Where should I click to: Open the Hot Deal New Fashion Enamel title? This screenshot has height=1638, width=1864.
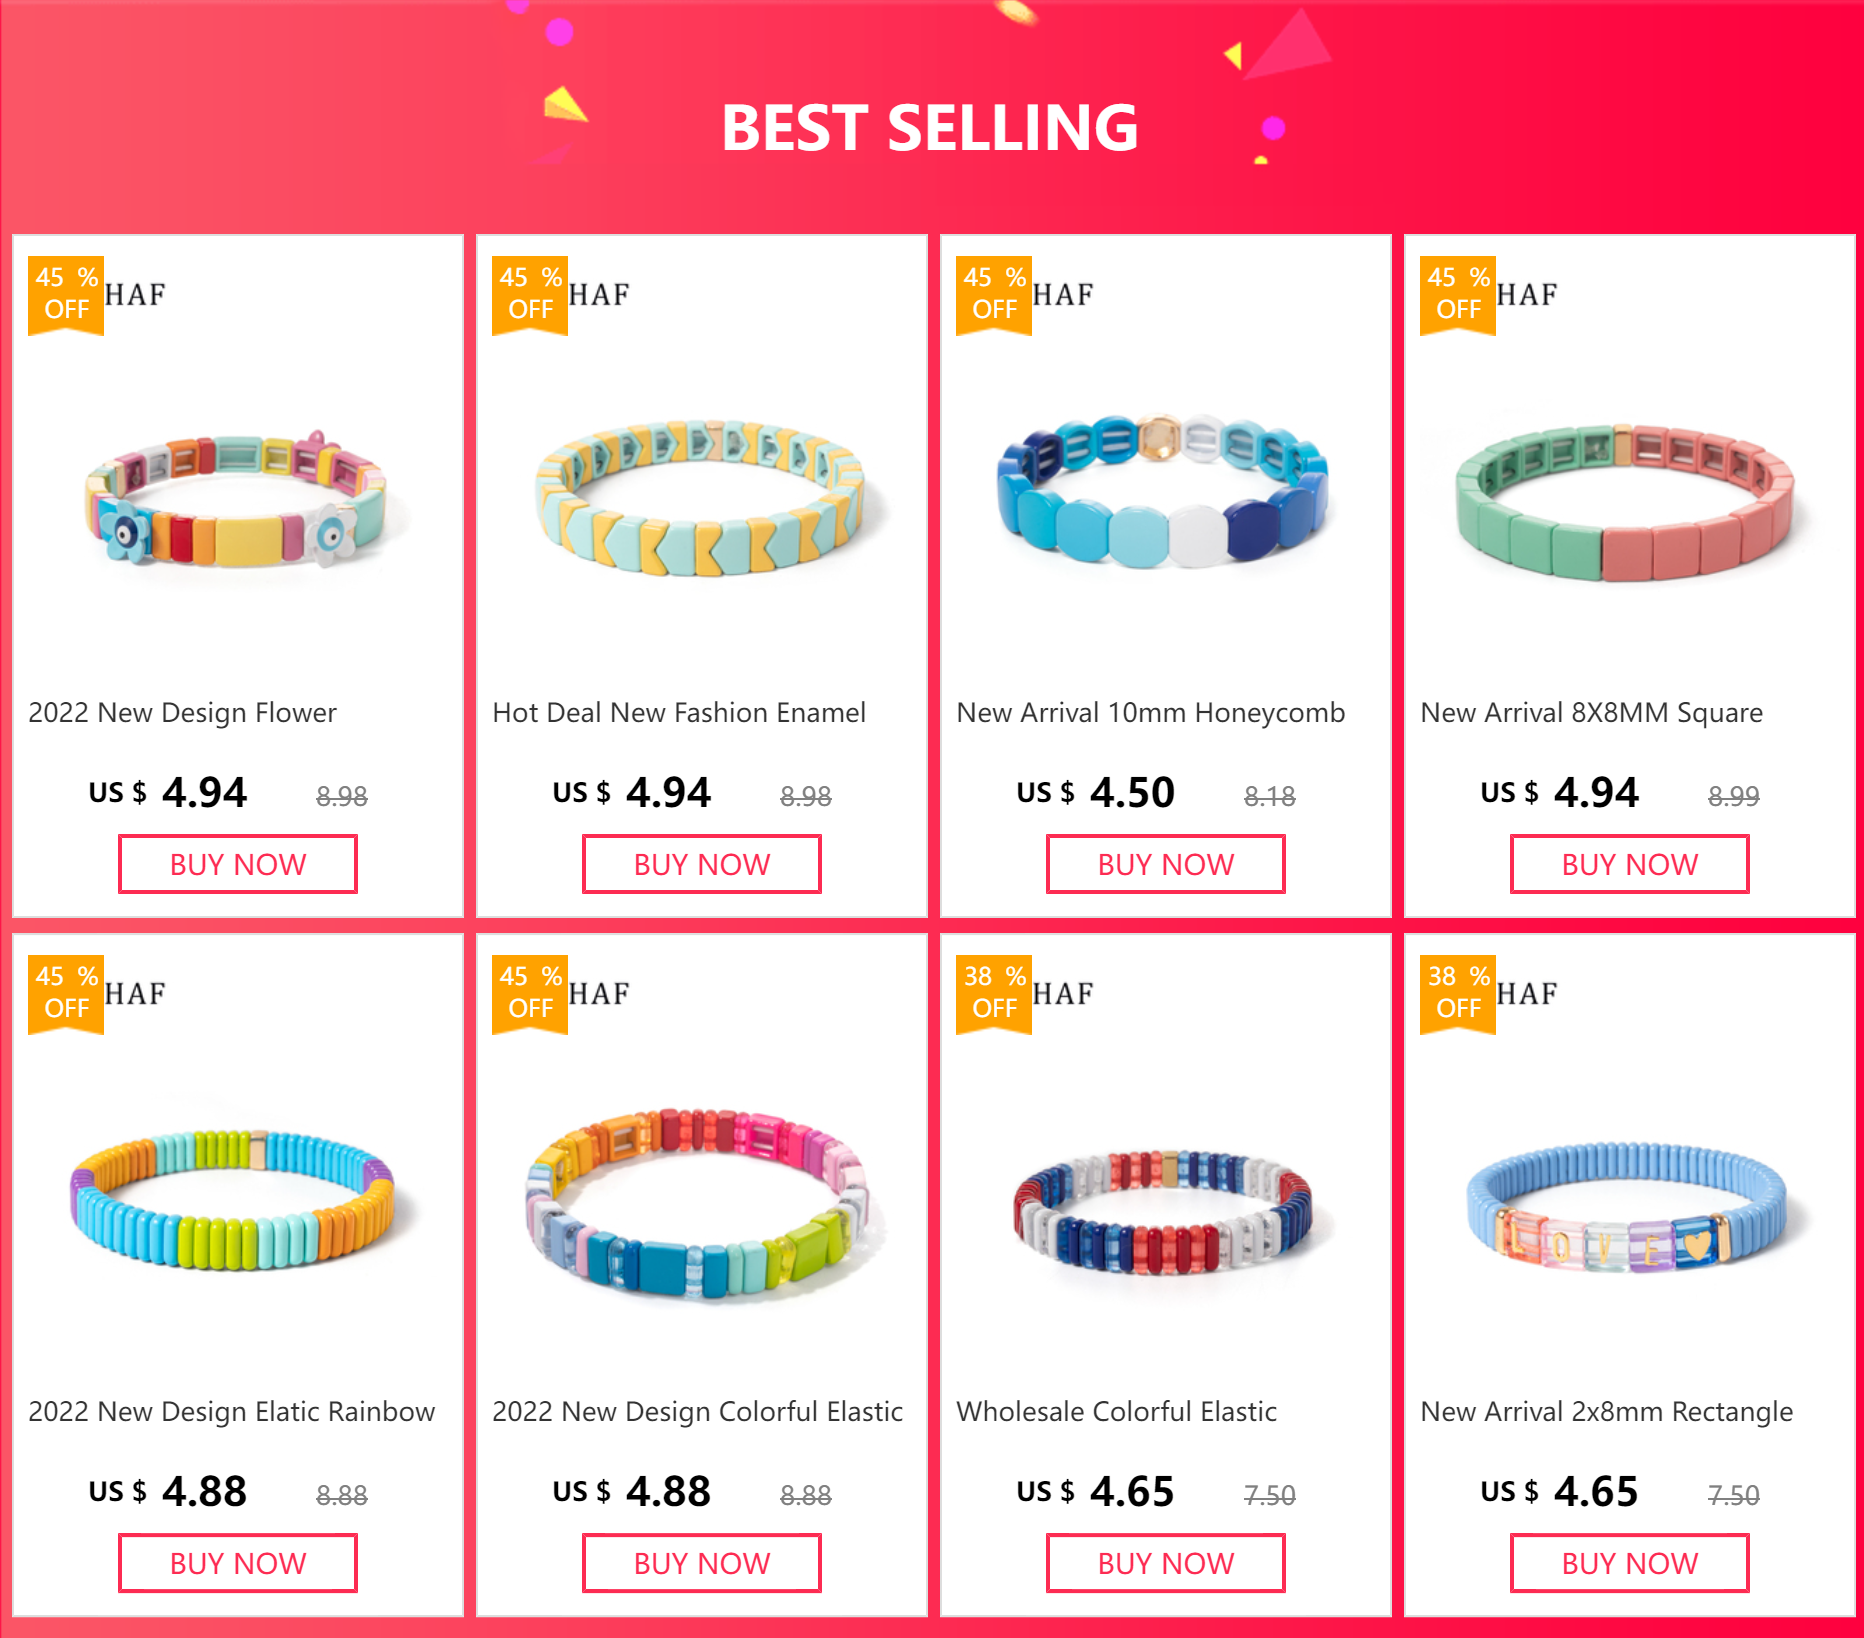point(679,713)
